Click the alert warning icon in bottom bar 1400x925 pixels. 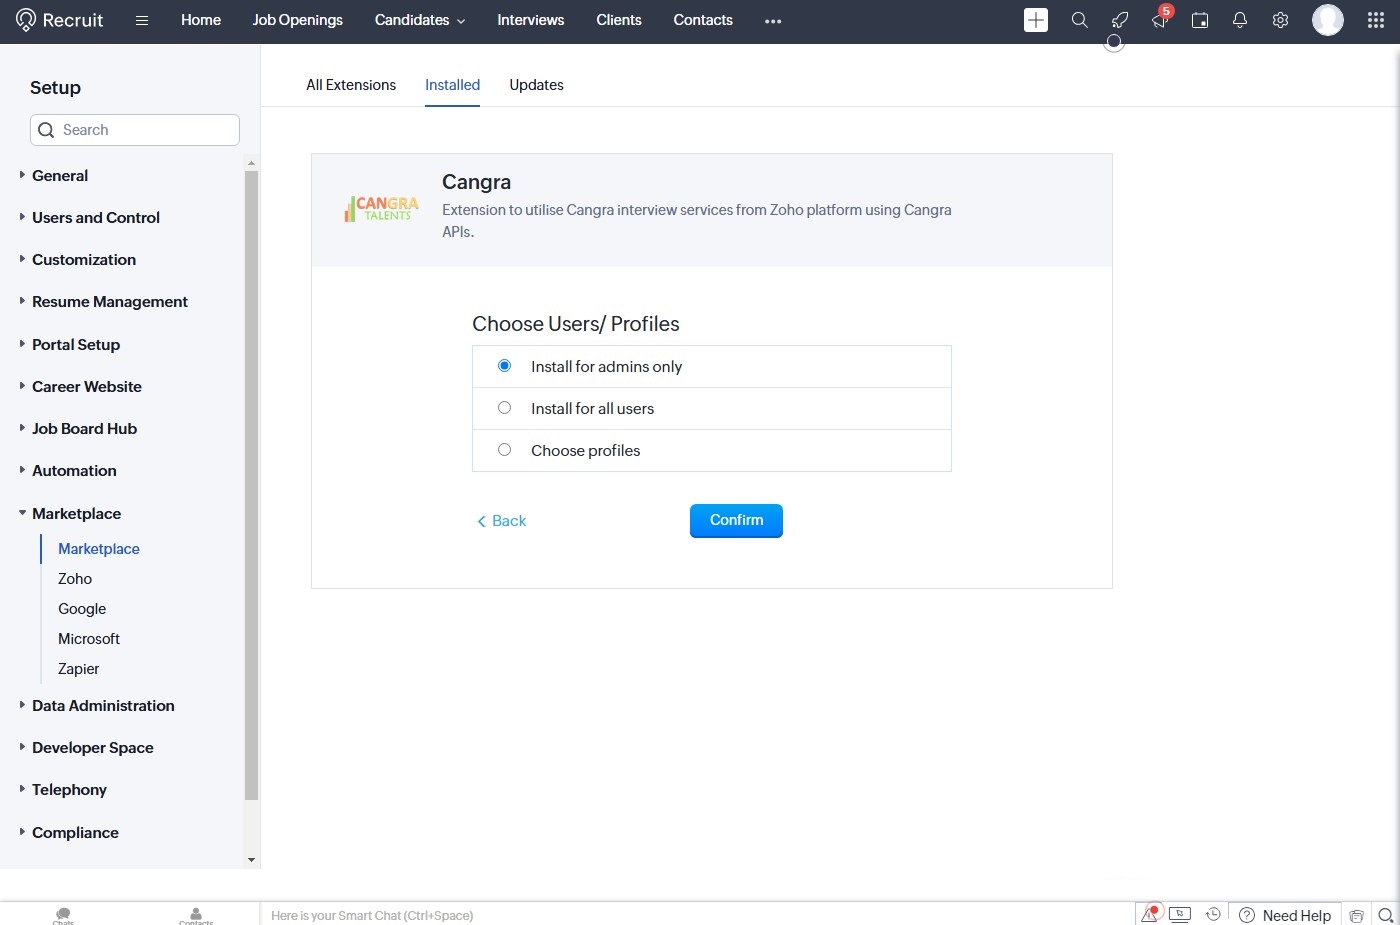pyautogui.click(x=1150, y=914)
